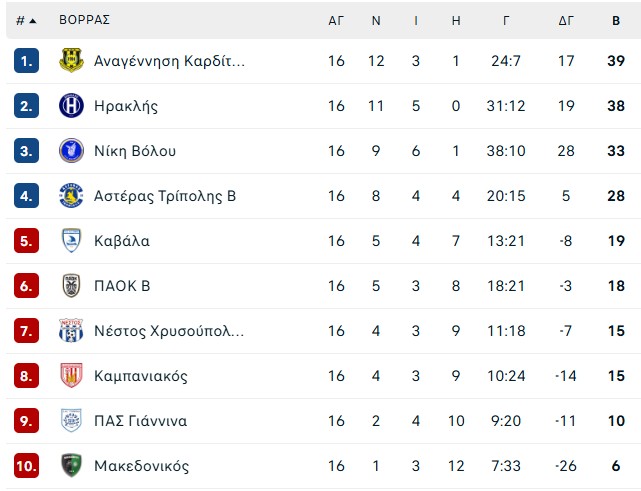The height and width of the screenshot is (491, 641).
Task: Sort table by rank using # arrow
Action: pos(26,20)
